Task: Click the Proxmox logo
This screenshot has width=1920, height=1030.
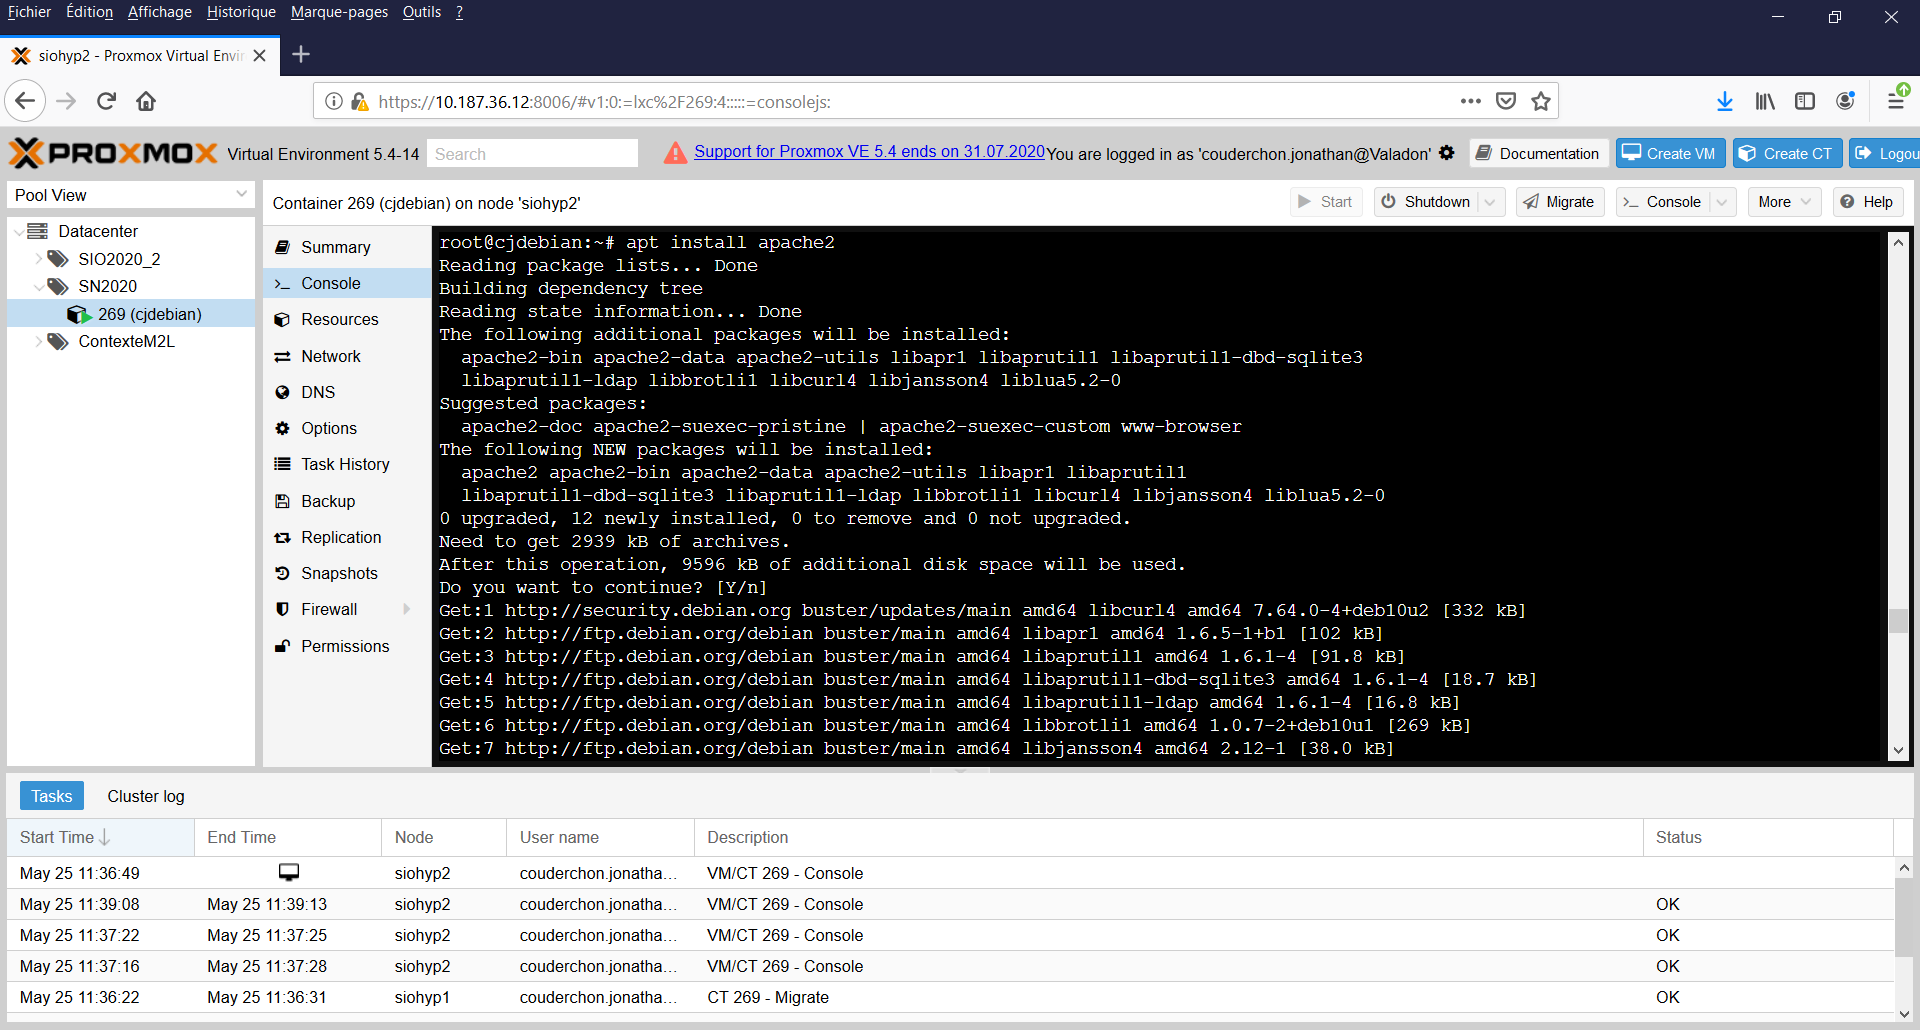Action: point(113,153)
